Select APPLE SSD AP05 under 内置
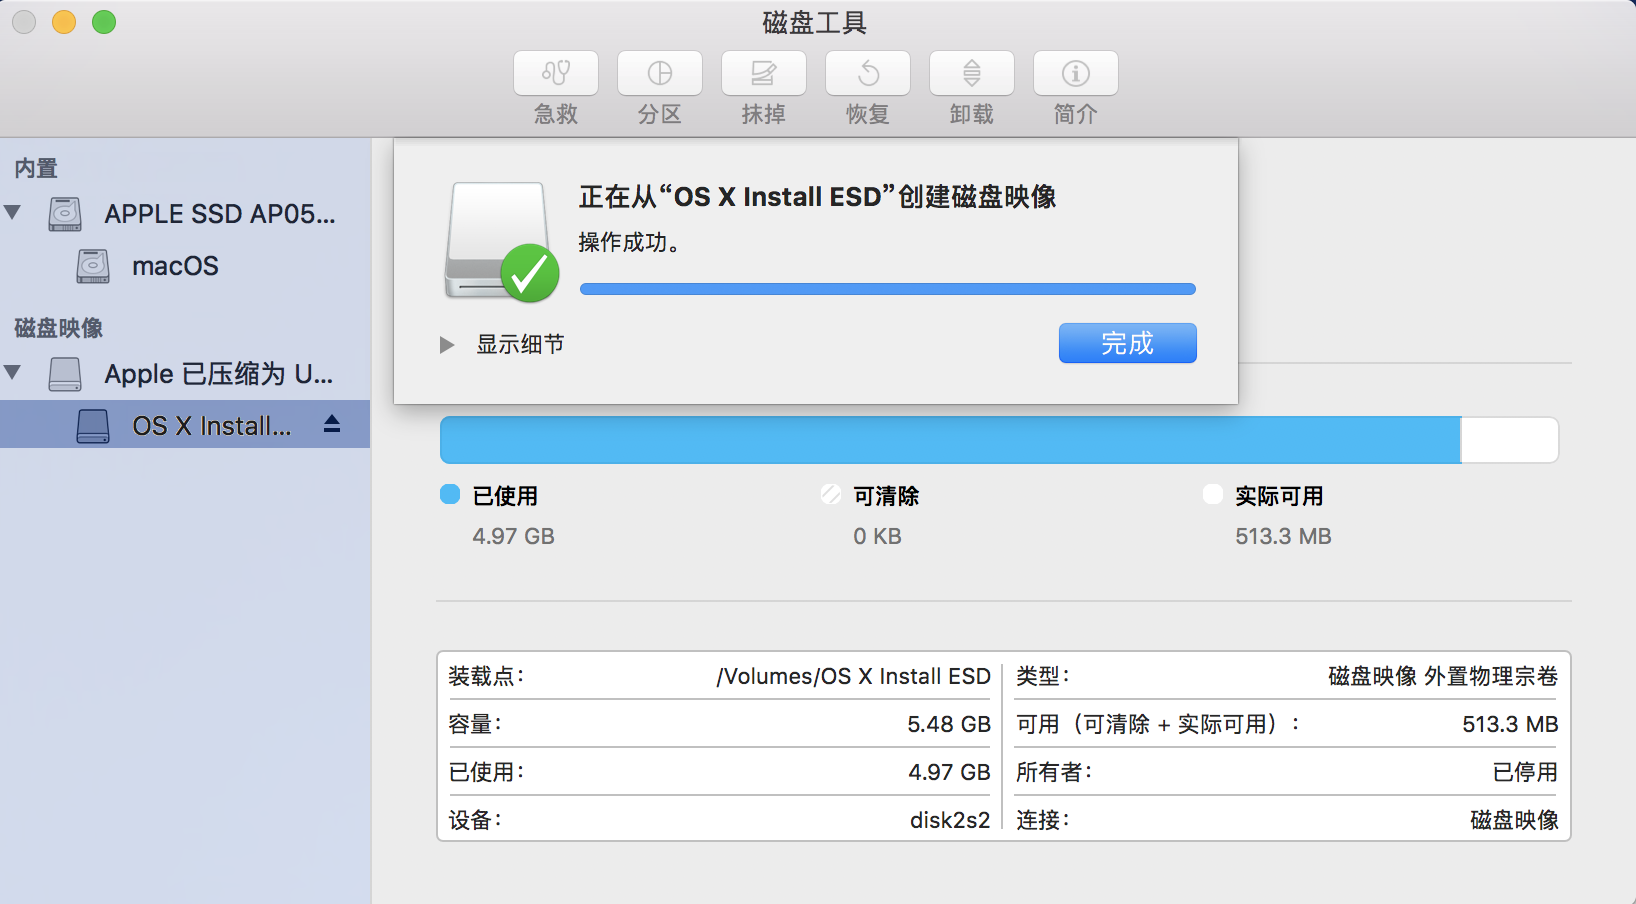 point(220,213)
